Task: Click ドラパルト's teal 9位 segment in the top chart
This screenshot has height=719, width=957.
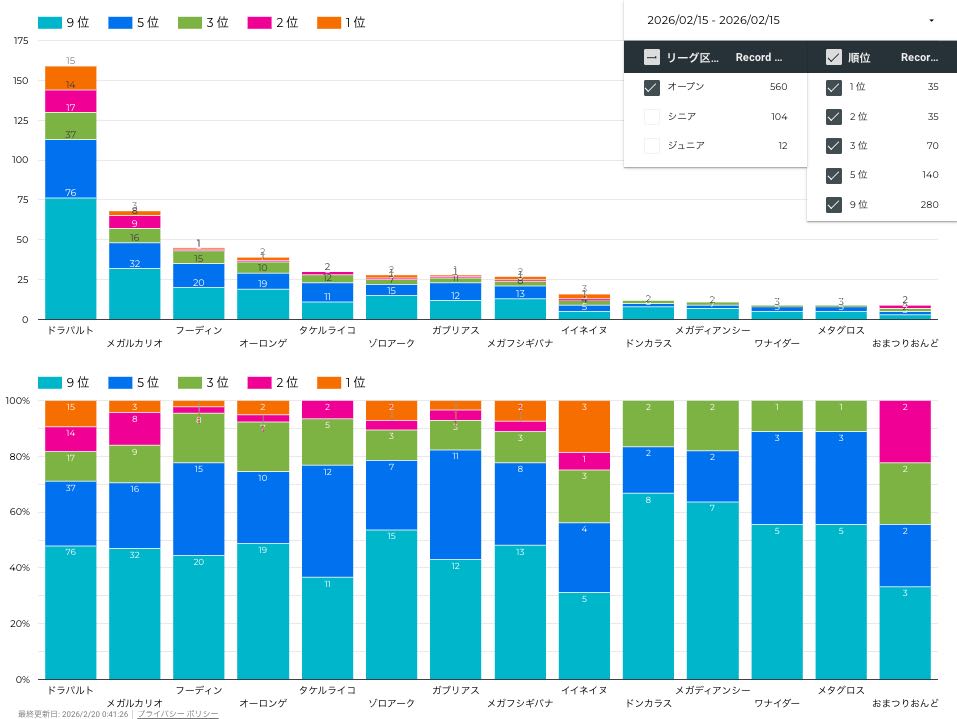Action: pos(70,258)
